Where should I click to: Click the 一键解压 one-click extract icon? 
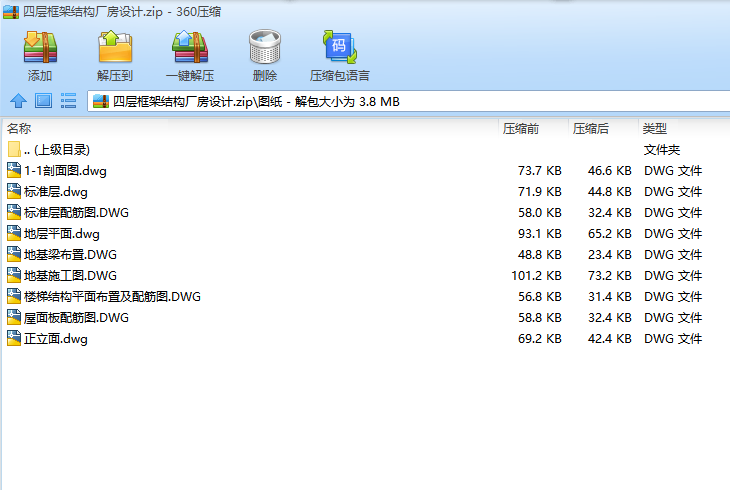pos(190,47)
